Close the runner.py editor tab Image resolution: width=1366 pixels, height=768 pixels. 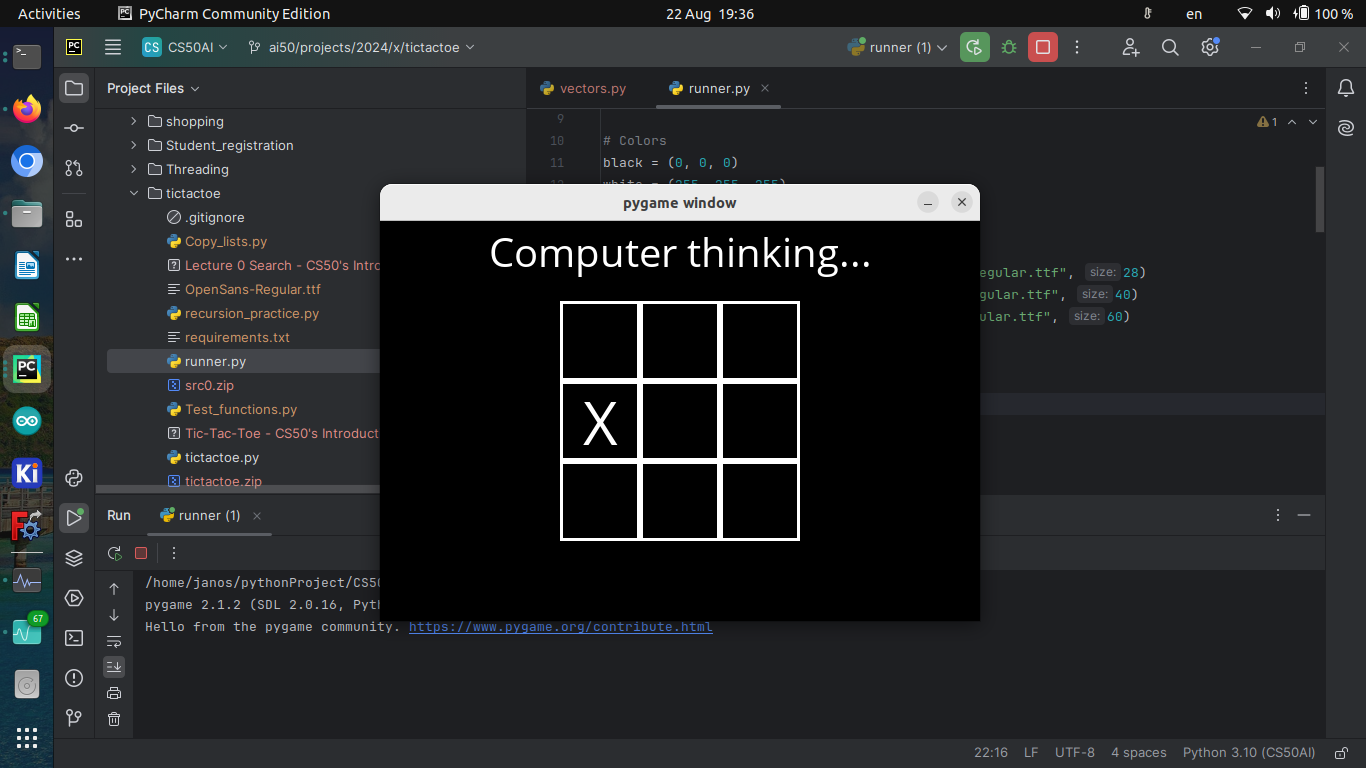[765, 88]
